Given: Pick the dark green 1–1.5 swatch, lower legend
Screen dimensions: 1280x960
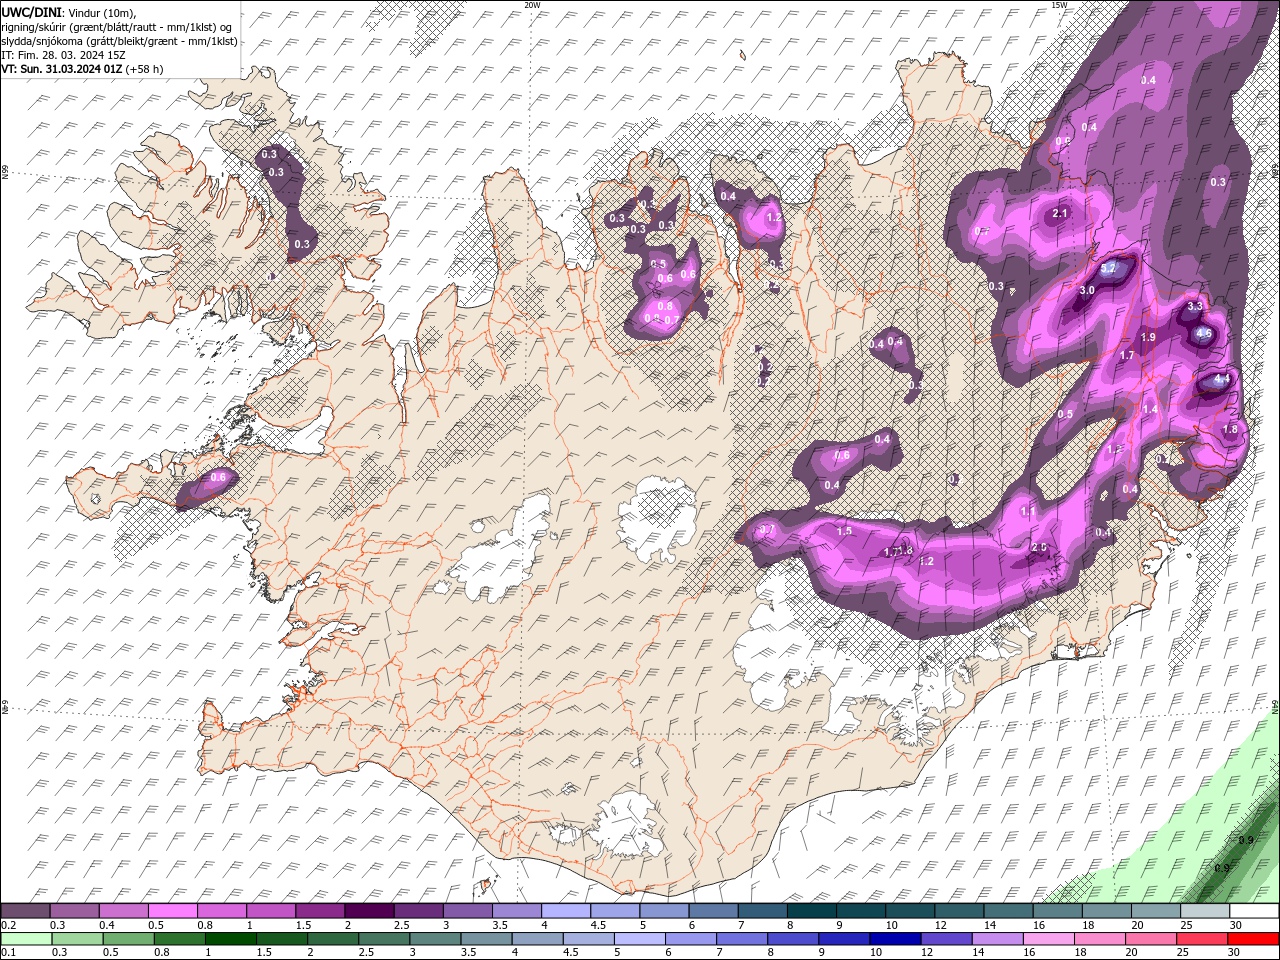Looking at the screenshot, I should (229, 939).
